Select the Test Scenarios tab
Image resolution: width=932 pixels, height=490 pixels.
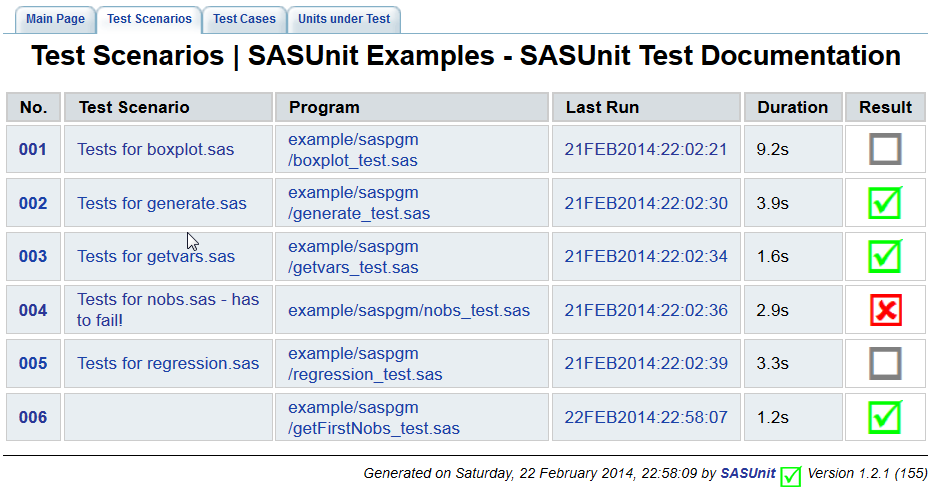149,19
